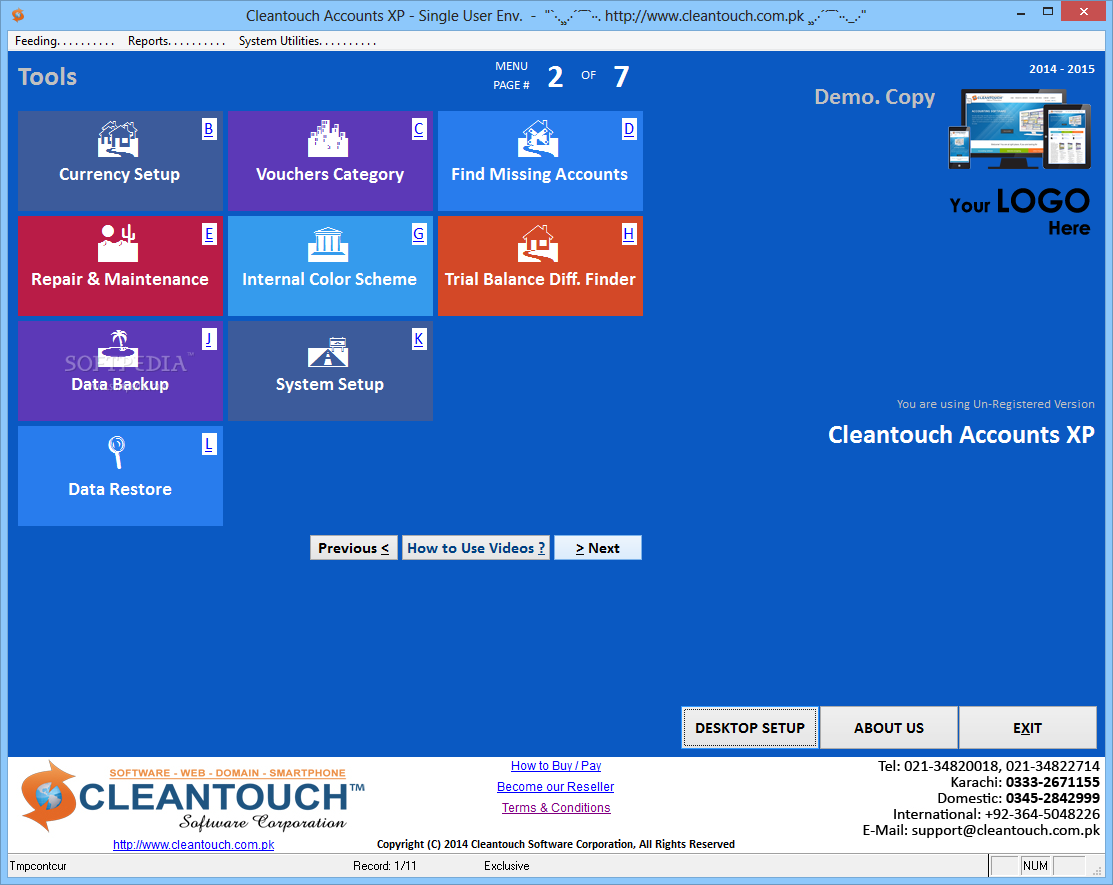Click the Vouchers Category buildings icon

328,138
